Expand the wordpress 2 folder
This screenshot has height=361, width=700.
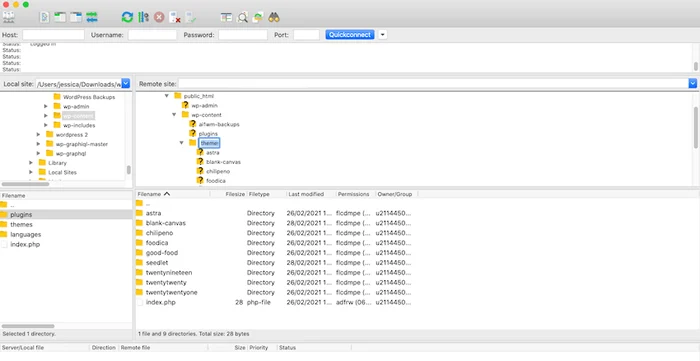click(x=38, y=134)
